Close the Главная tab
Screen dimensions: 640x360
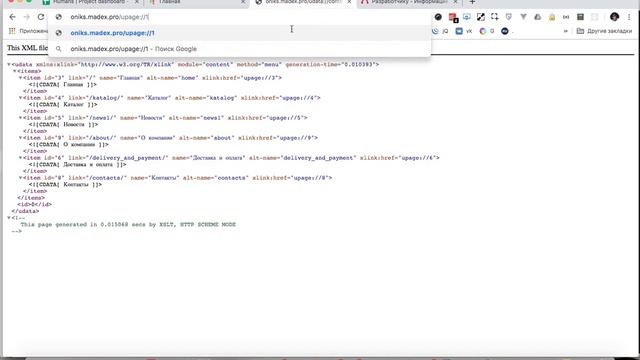243,2
